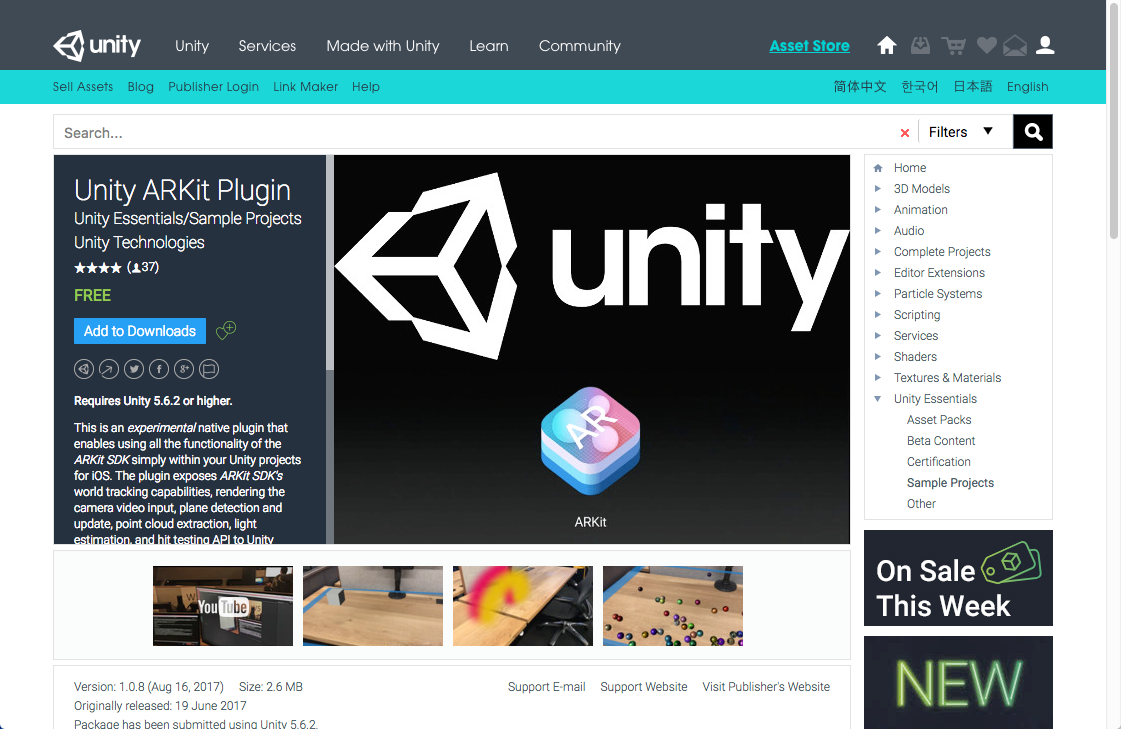The width and height of the screenshot is (1121, 729).
Task: Visit the Publisher's Website link
Action: click(766, 686)
